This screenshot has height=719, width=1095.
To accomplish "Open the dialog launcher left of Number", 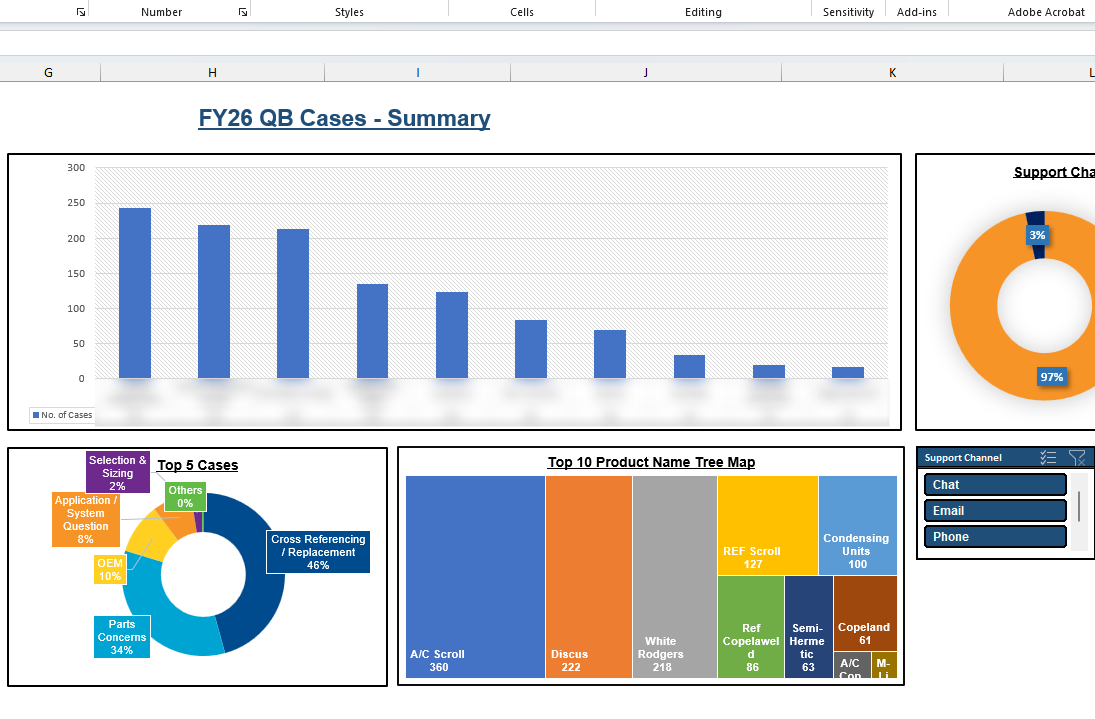I will click(x=81, y=12).
